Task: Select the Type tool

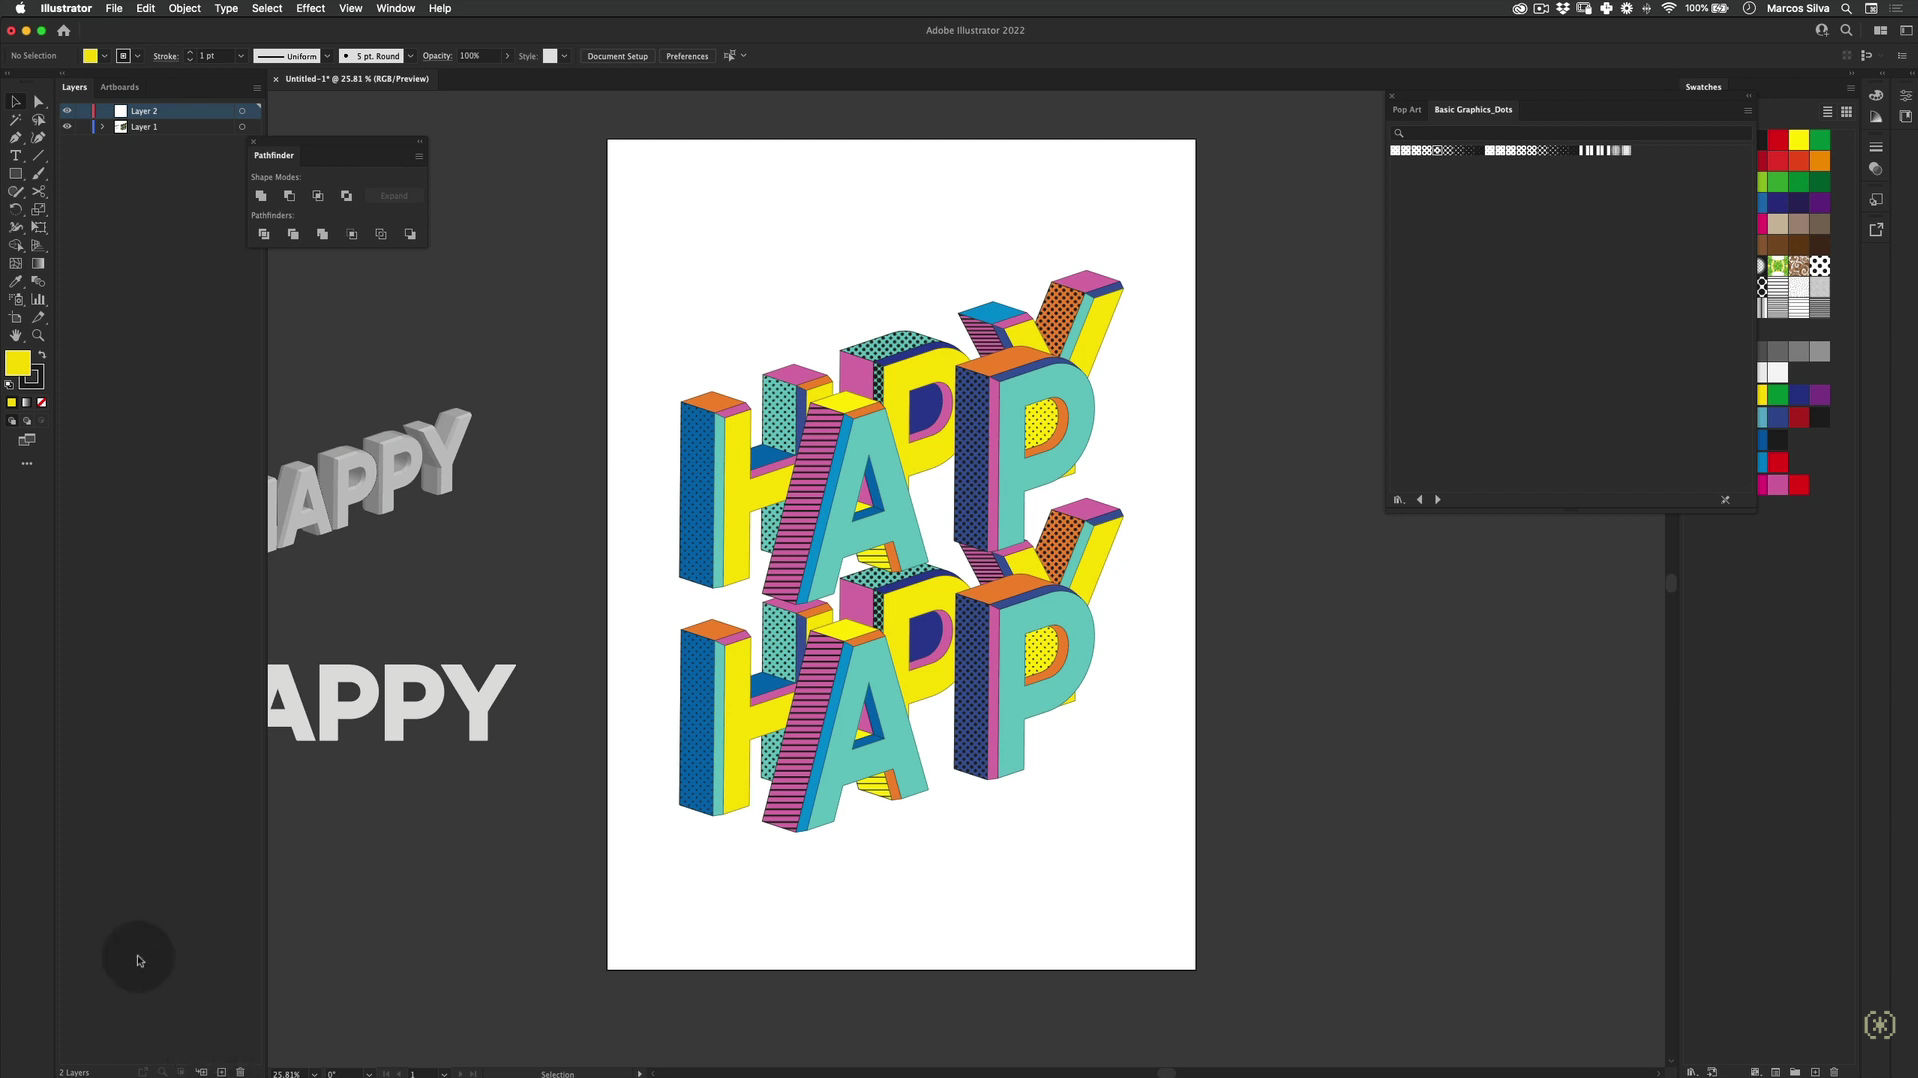Action: click(x=15, y=156)
